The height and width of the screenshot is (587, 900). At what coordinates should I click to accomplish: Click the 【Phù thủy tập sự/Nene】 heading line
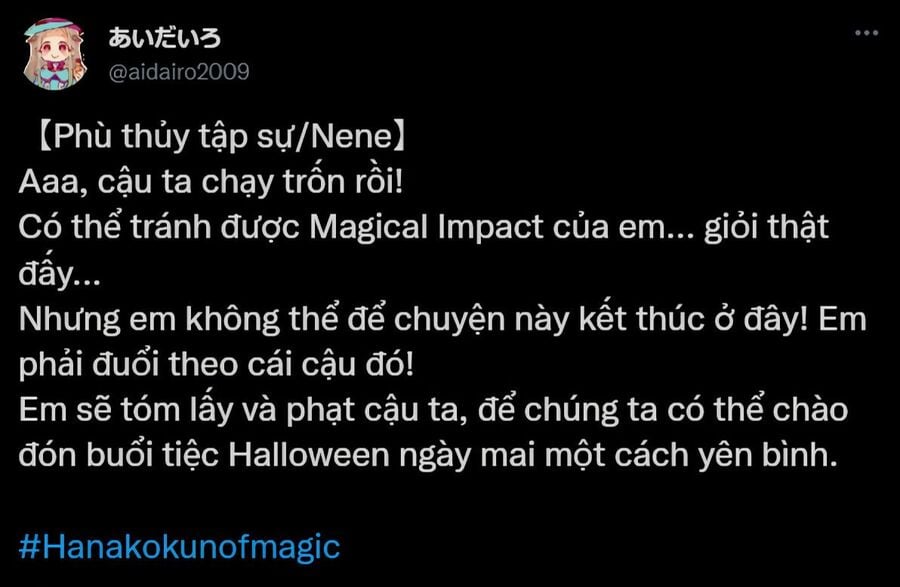point(221,137)
